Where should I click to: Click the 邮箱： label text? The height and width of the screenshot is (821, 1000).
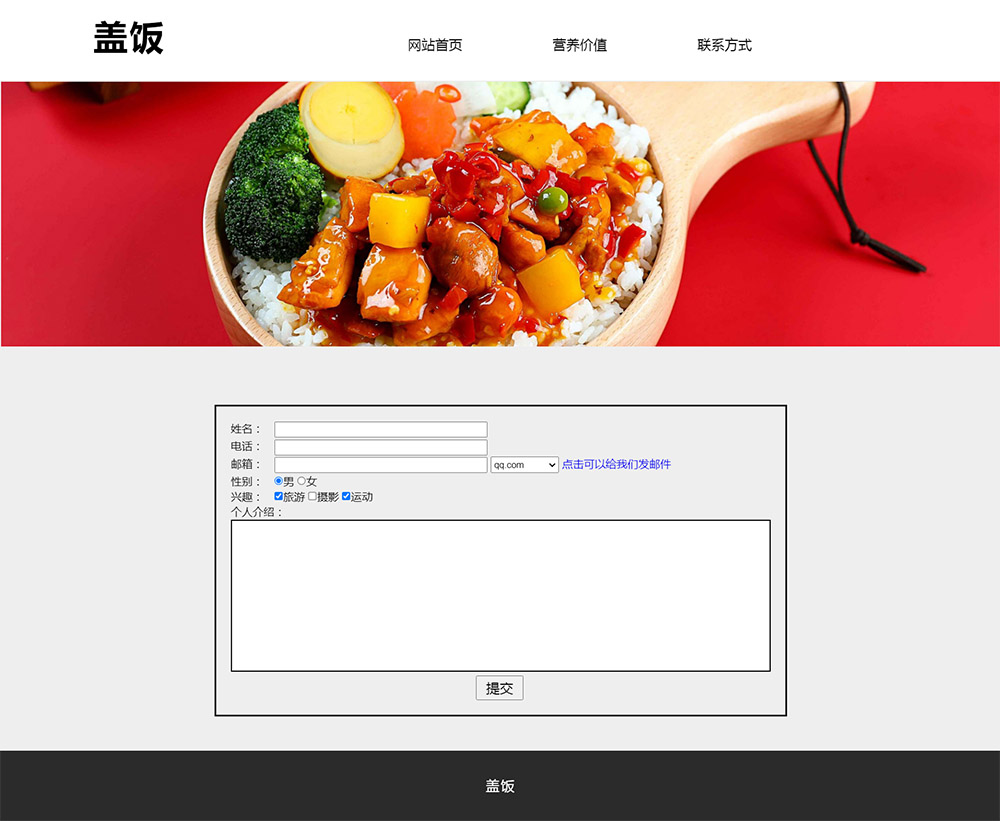pyautogui.click(x=247, y=464)
